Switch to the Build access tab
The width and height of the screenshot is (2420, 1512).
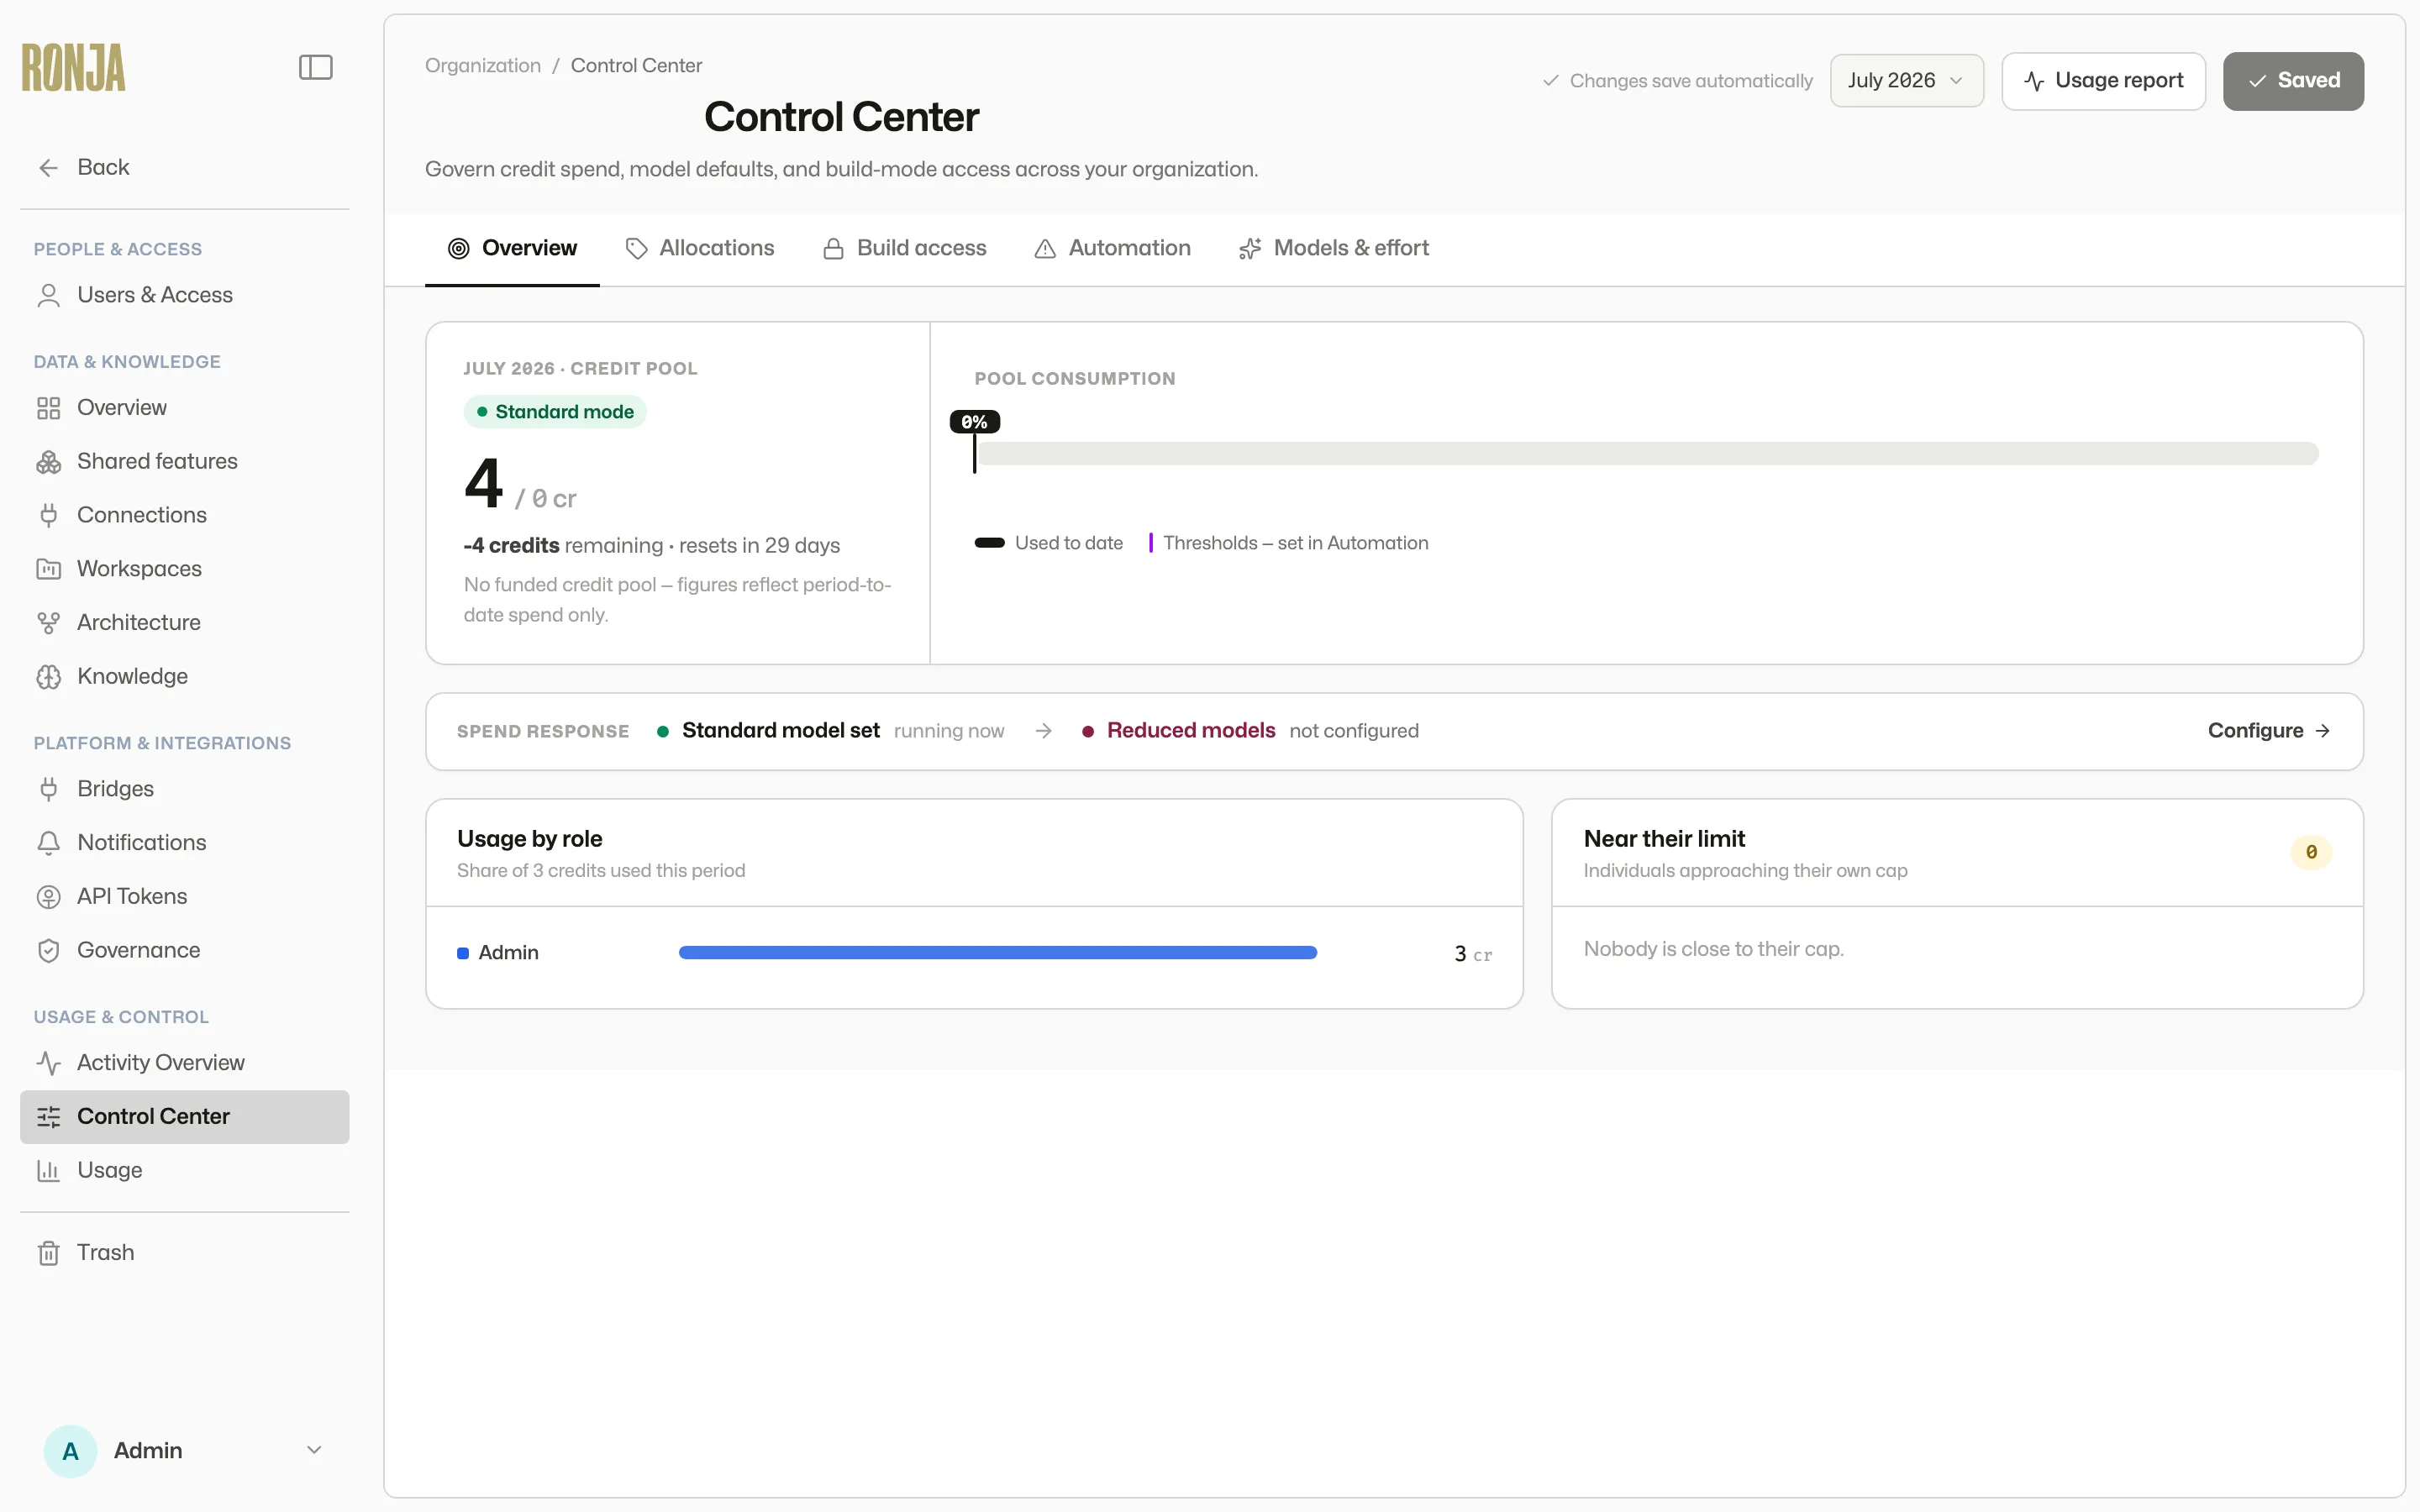(x=904, y=248)
